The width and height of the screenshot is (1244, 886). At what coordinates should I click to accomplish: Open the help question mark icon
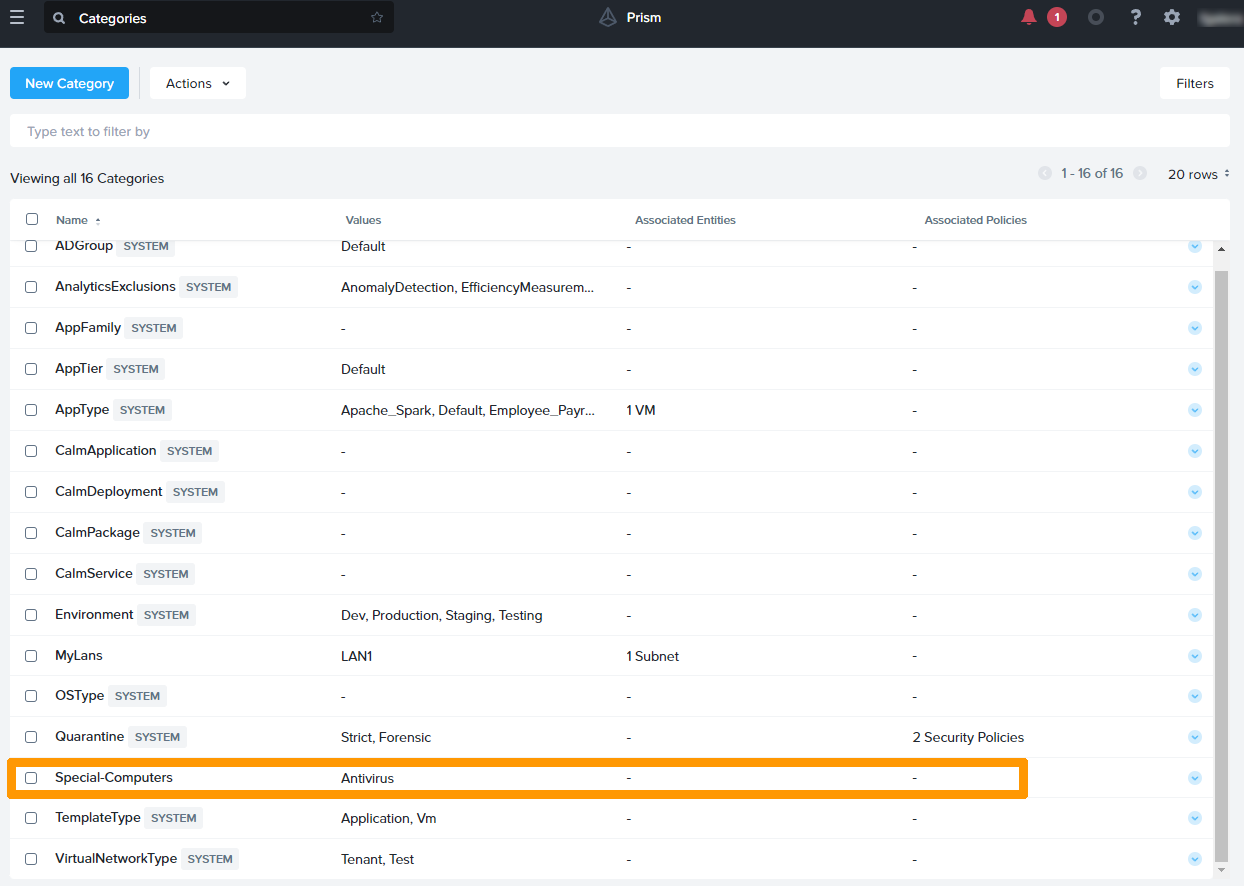point(1135,17)
